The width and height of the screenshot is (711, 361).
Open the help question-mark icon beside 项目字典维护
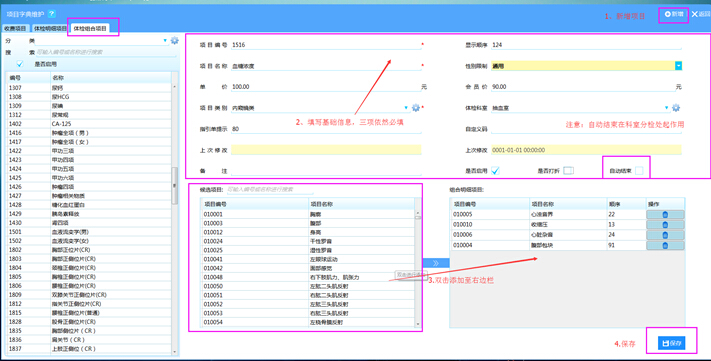pyautogui.click(x=51, y=14)
